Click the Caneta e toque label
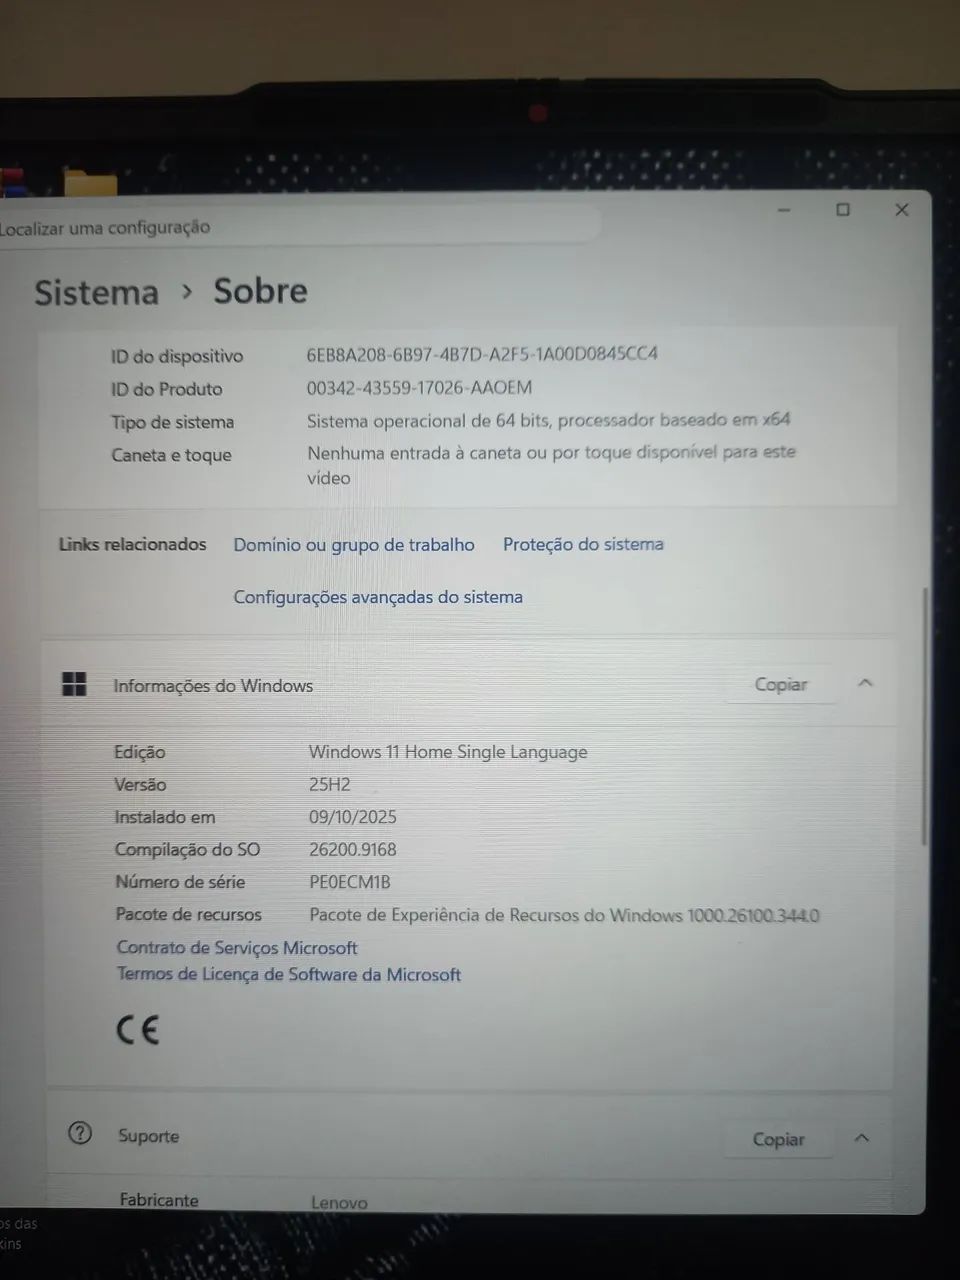Image resolution: width=960 pixels, height=1280 pixels. pyautogui.click(x=171, y=455)
